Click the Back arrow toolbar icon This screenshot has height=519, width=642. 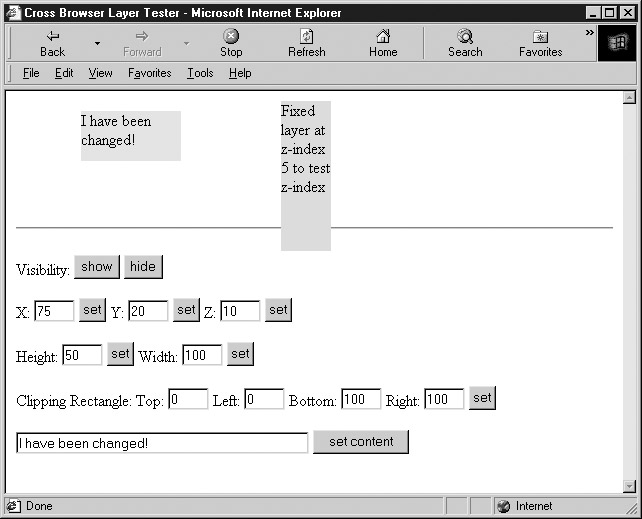coord(52,36)
